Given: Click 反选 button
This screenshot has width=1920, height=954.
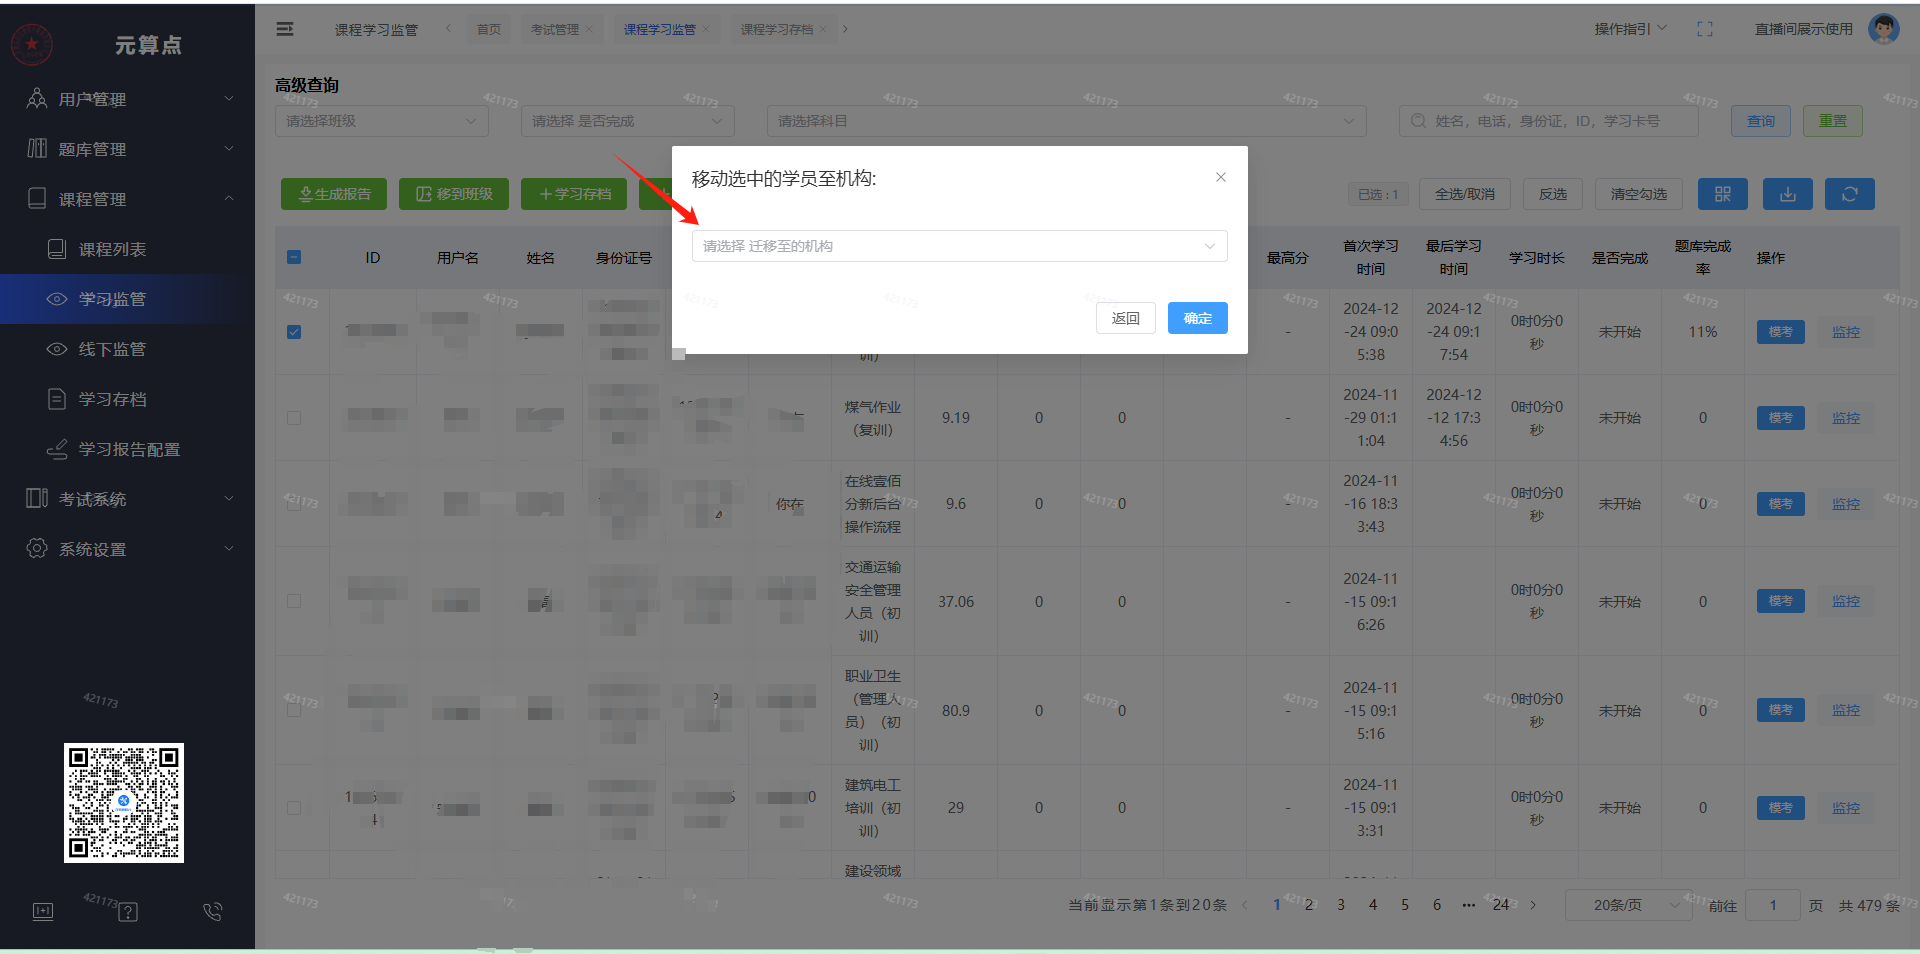Looking at the screenshot, I should (x=1553, y=194).
